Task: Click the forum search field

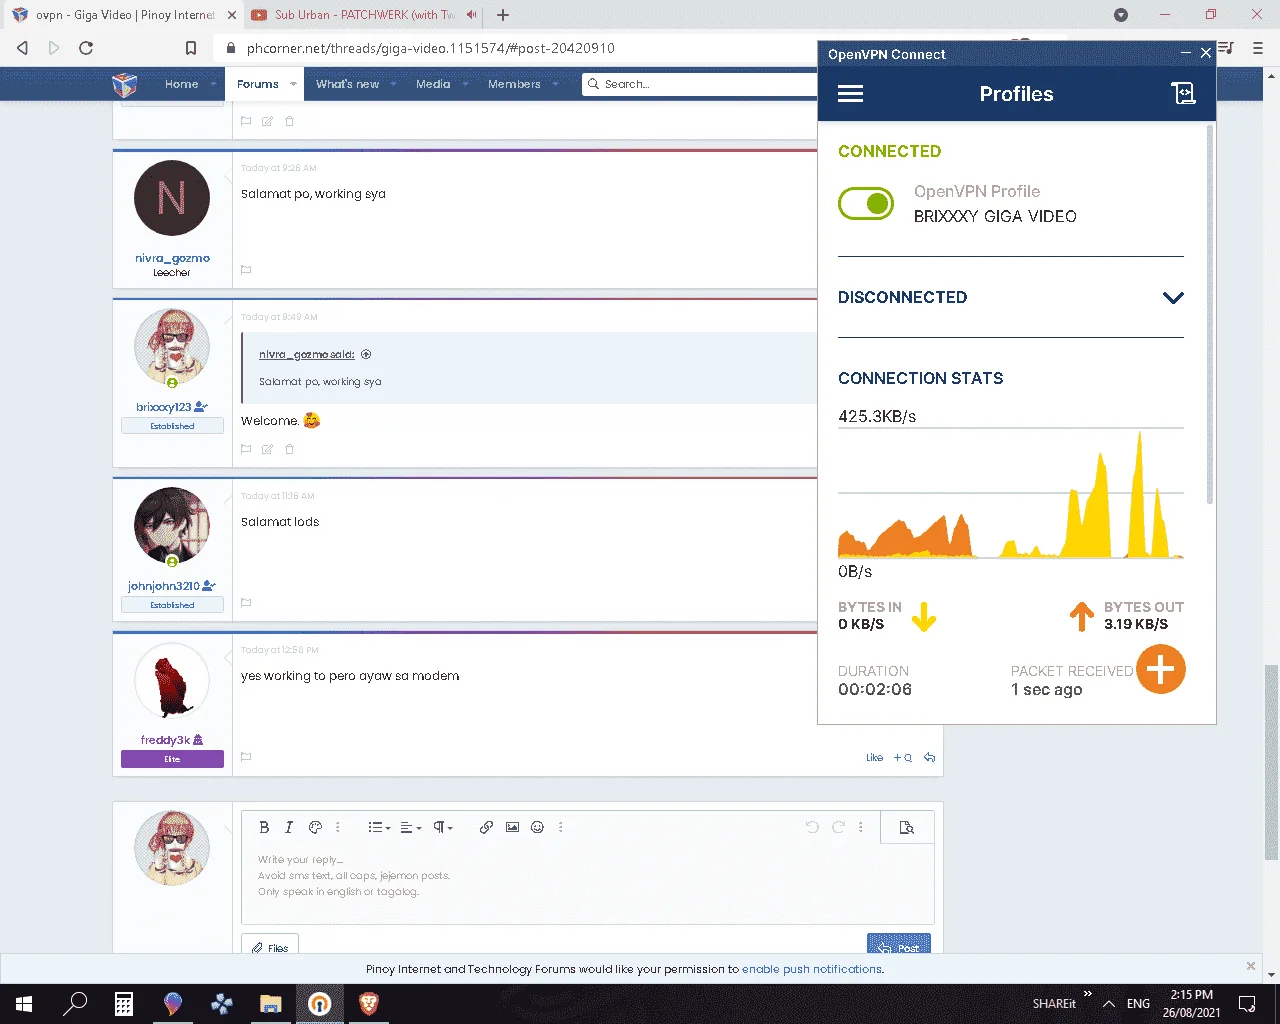Action: pos(700,84)
